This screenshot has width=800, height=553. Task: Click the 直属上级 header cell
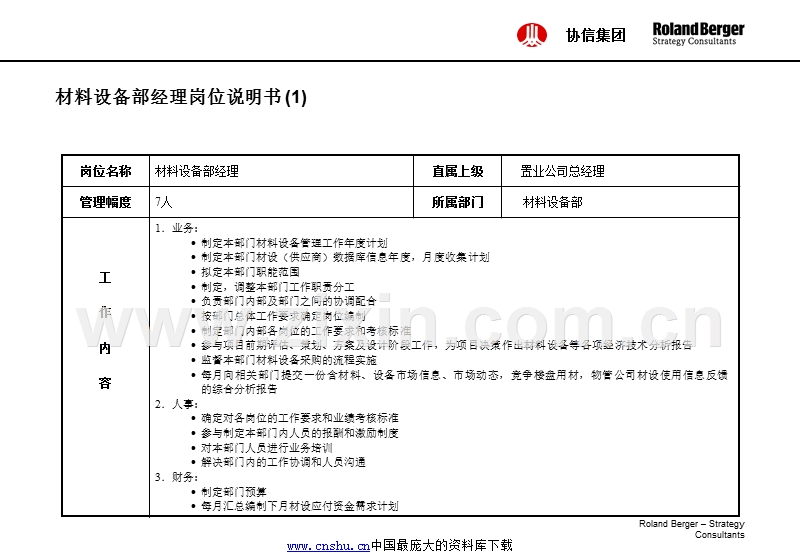click(x=458, y=171)
